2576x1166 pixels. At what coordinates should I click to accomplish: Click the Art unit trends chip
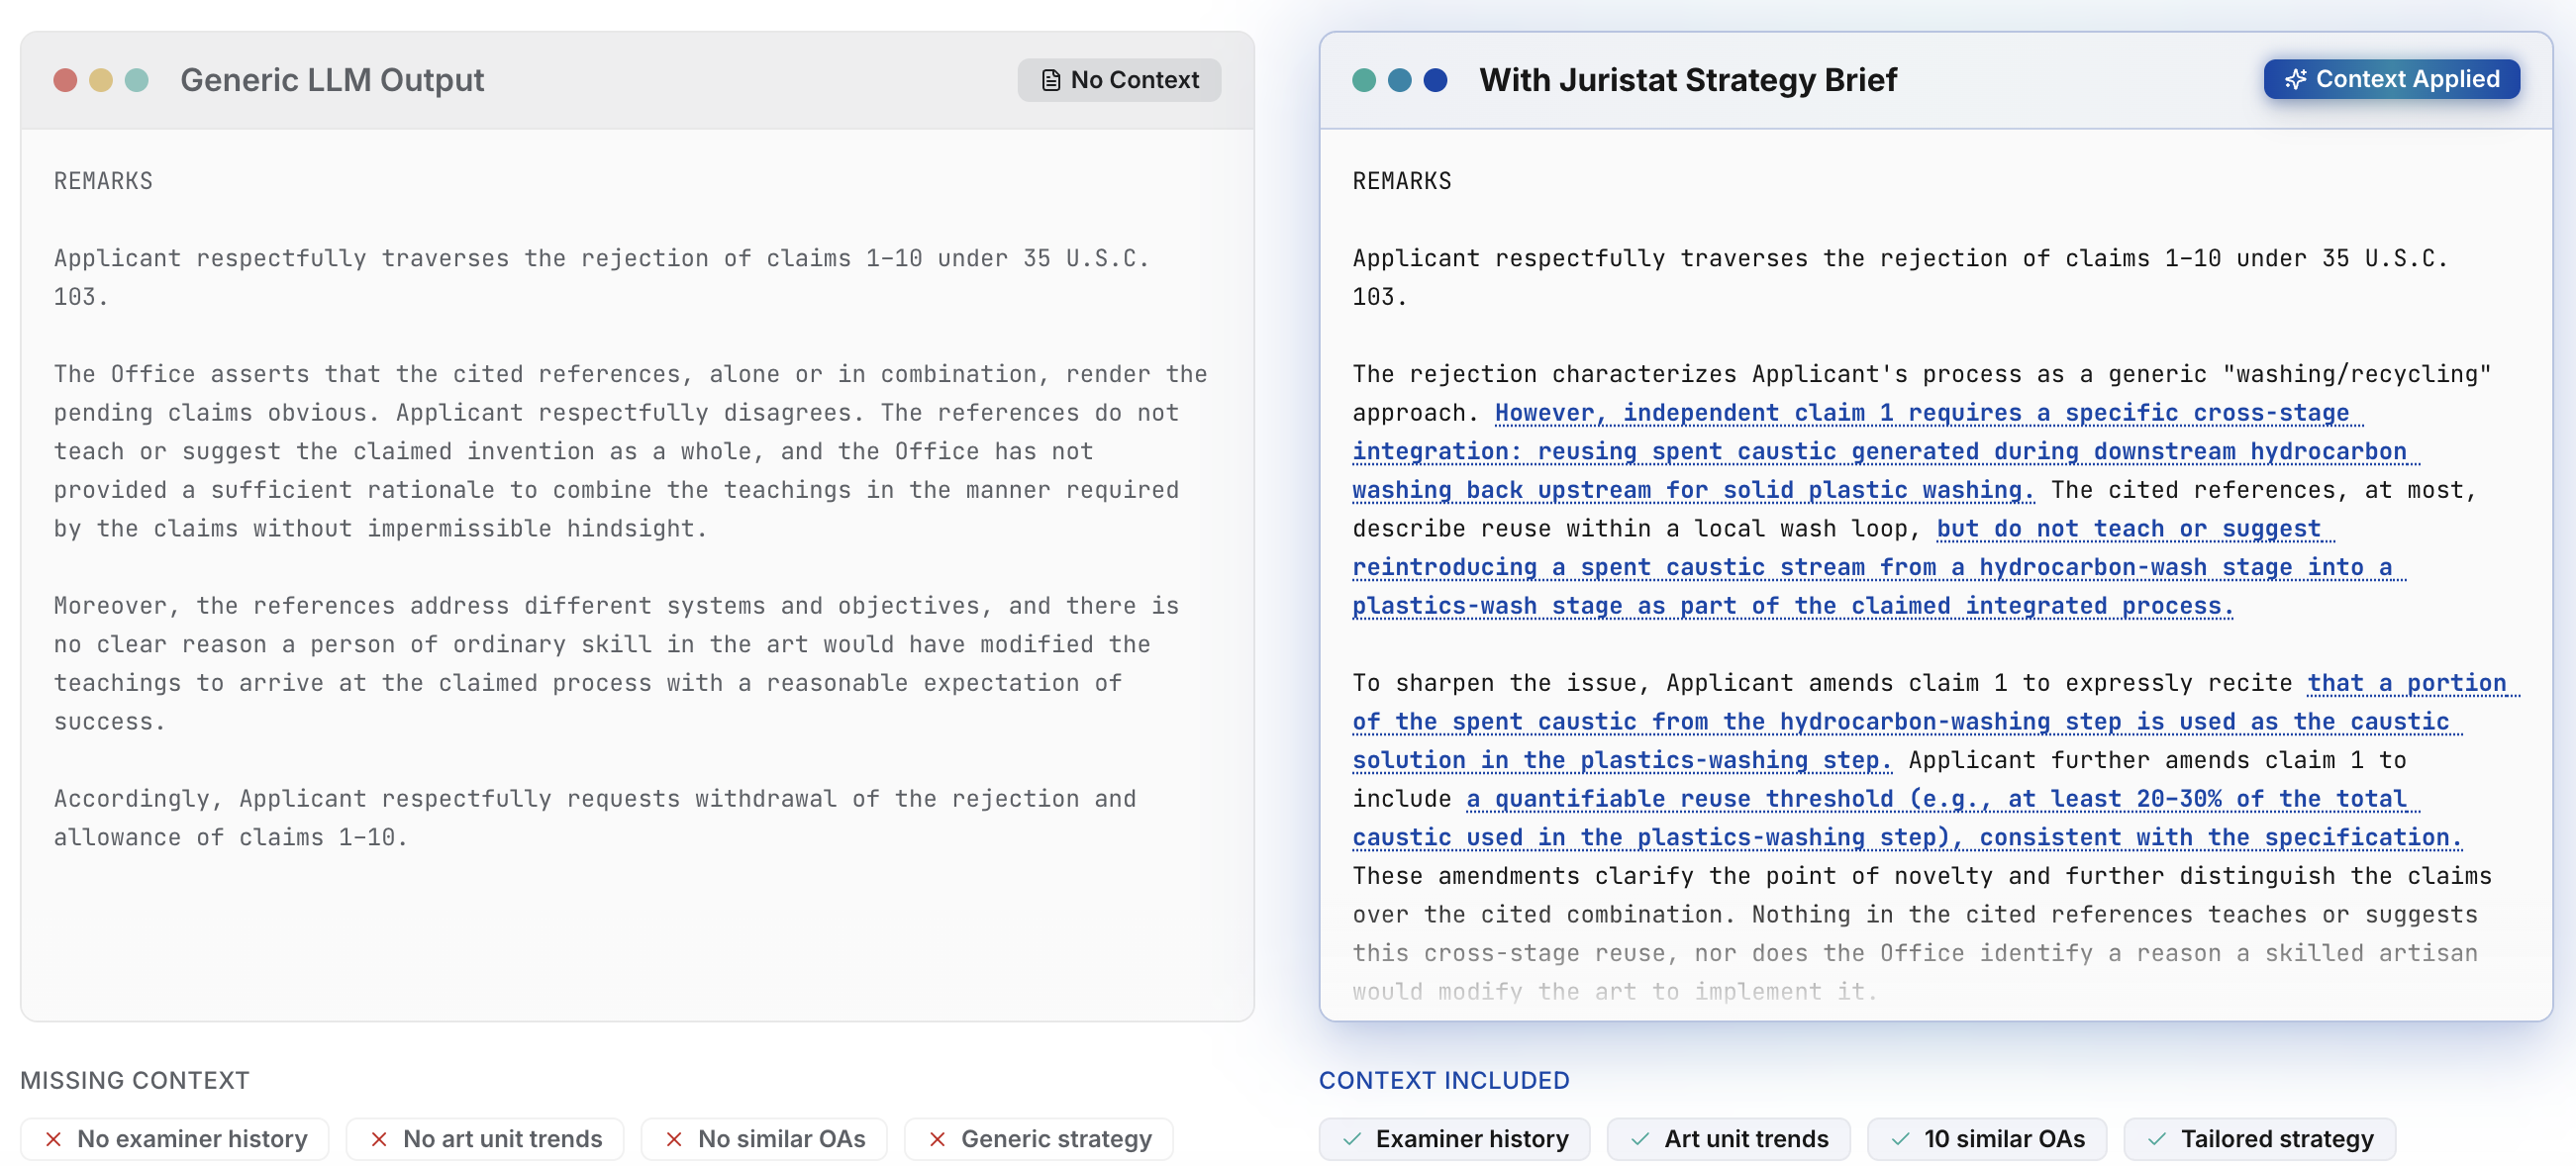click(x=1728, y=1139)
